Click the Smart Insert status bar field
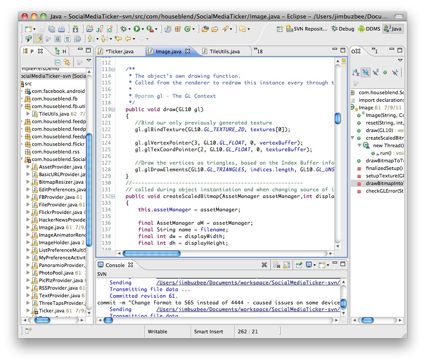This screenshot has height=363, width=425. click(208, 331)
